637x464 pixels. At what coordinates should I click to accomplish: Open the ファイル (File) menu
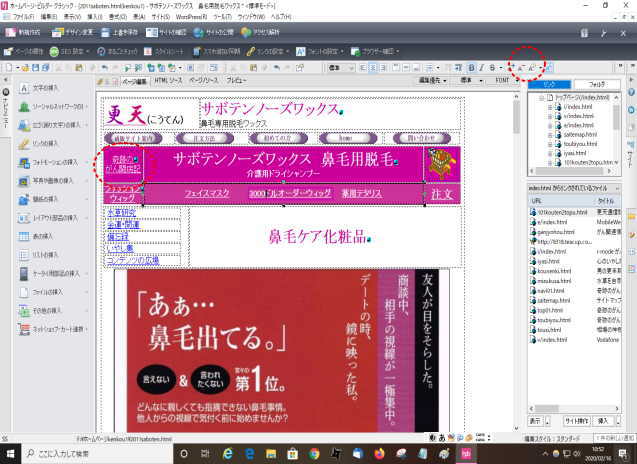pos(23,17)
